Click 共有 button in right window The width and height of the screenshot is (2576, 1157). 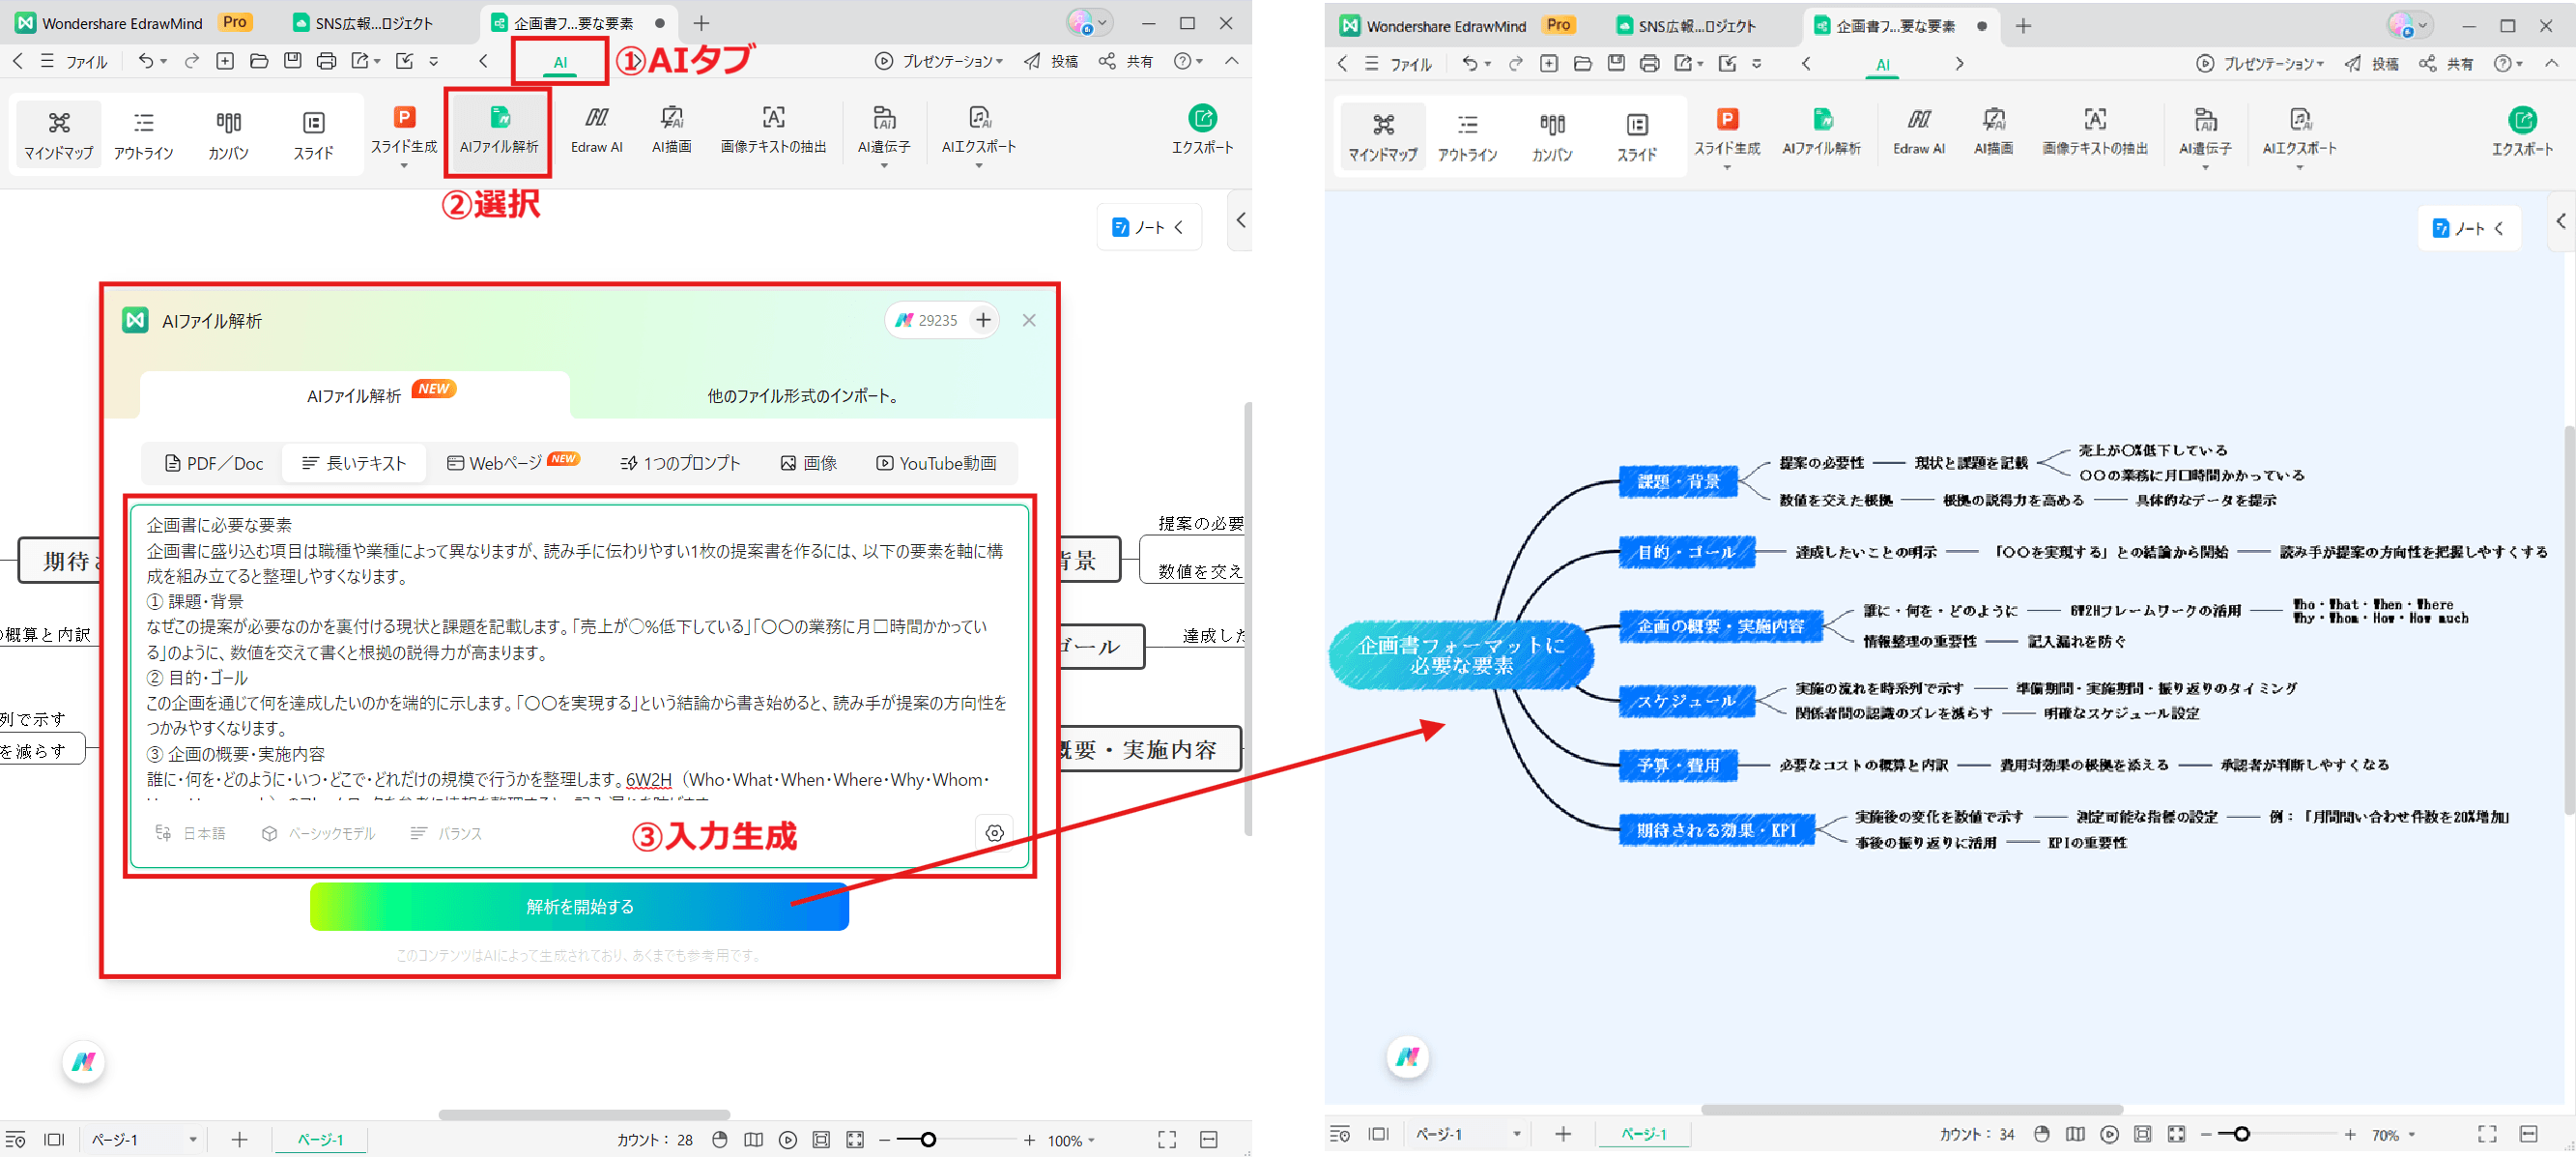pos(2446,63)
